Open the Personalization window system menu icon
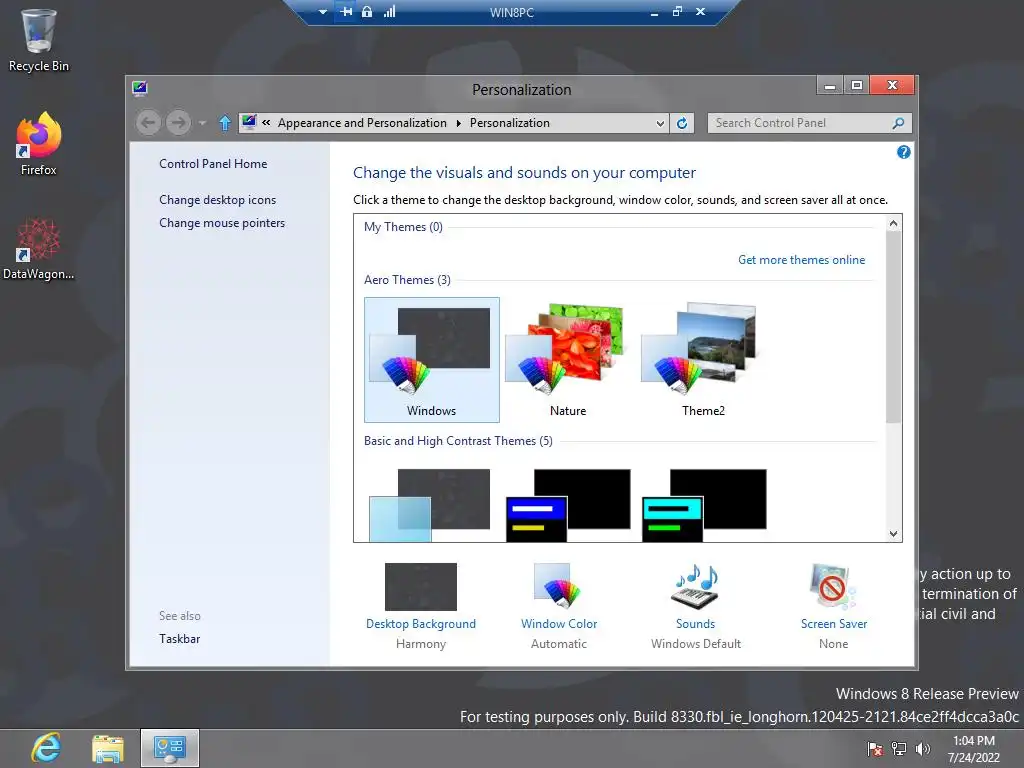 tap(140, 88)
